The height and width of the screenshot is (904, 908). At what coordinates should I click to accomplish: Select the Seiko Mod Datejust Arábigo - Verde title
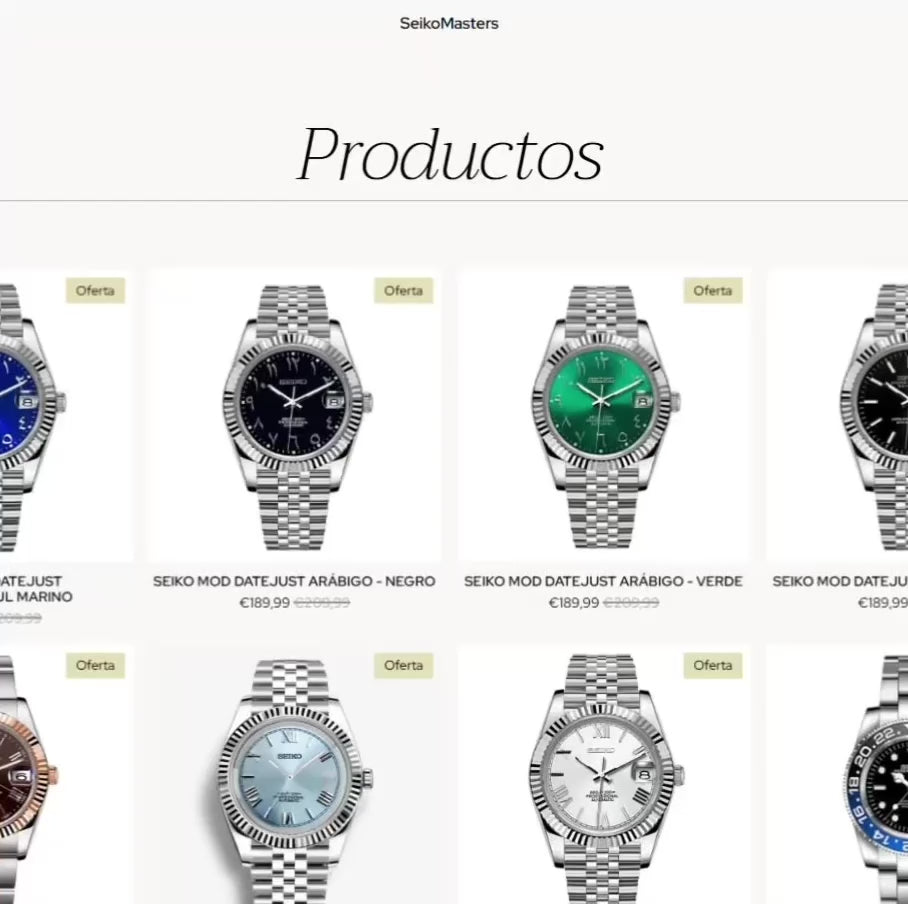point(603,581)
